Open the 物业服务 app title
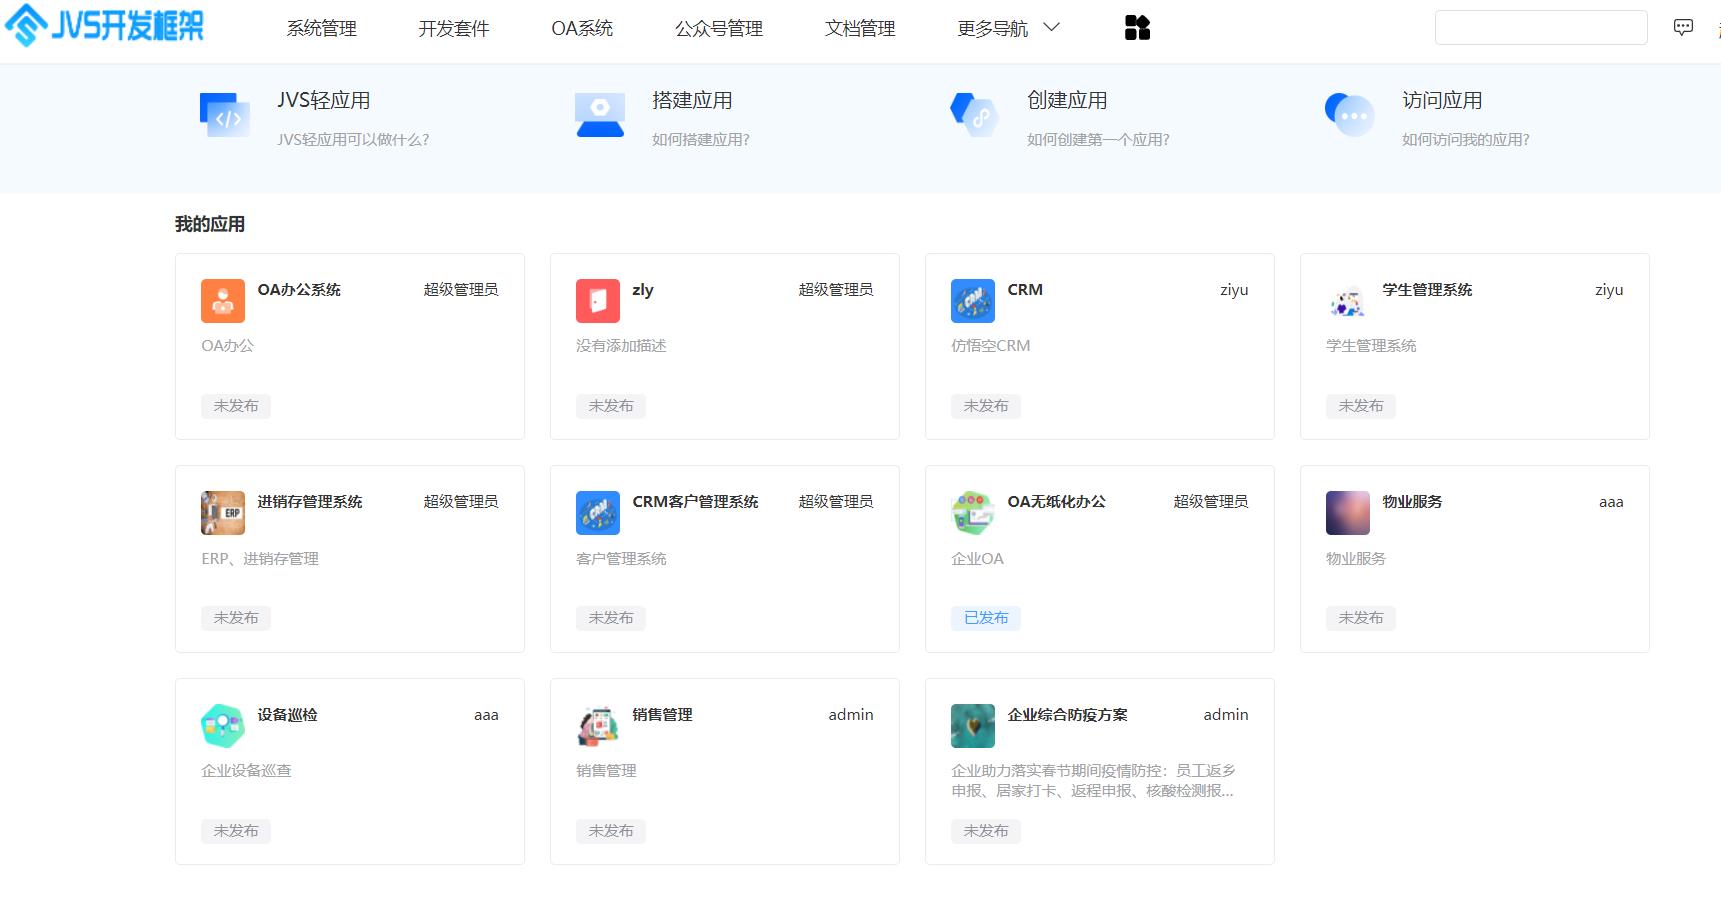Image resolution: width=1721 pixels, height=910 pixels. pos(1412,502)
